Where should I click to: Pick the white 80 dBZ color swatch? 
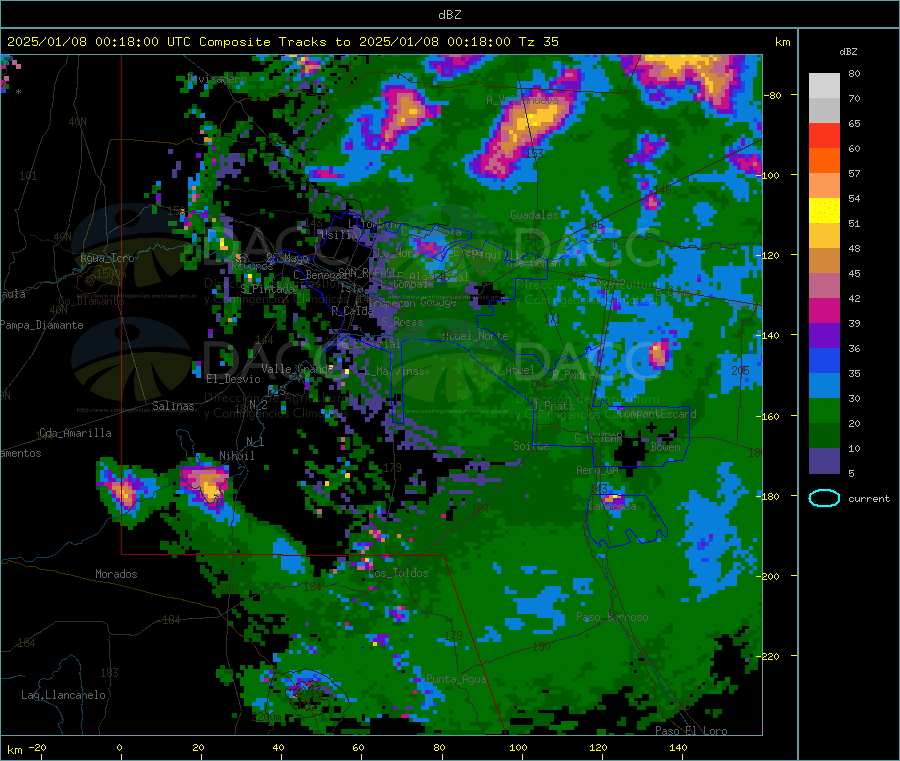click(824, 86)
